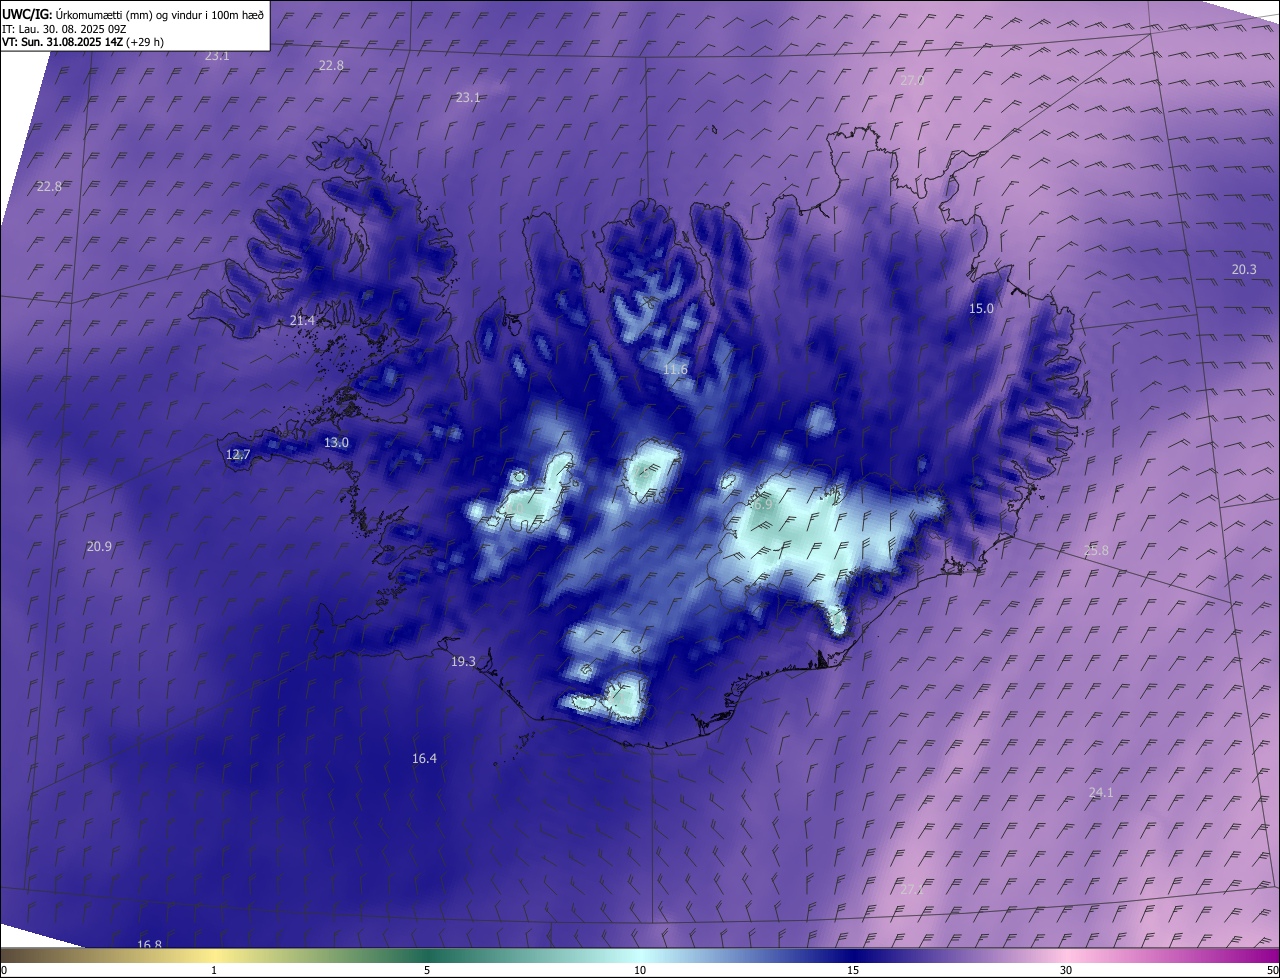Click the 21.4 value label on the map

302,321
